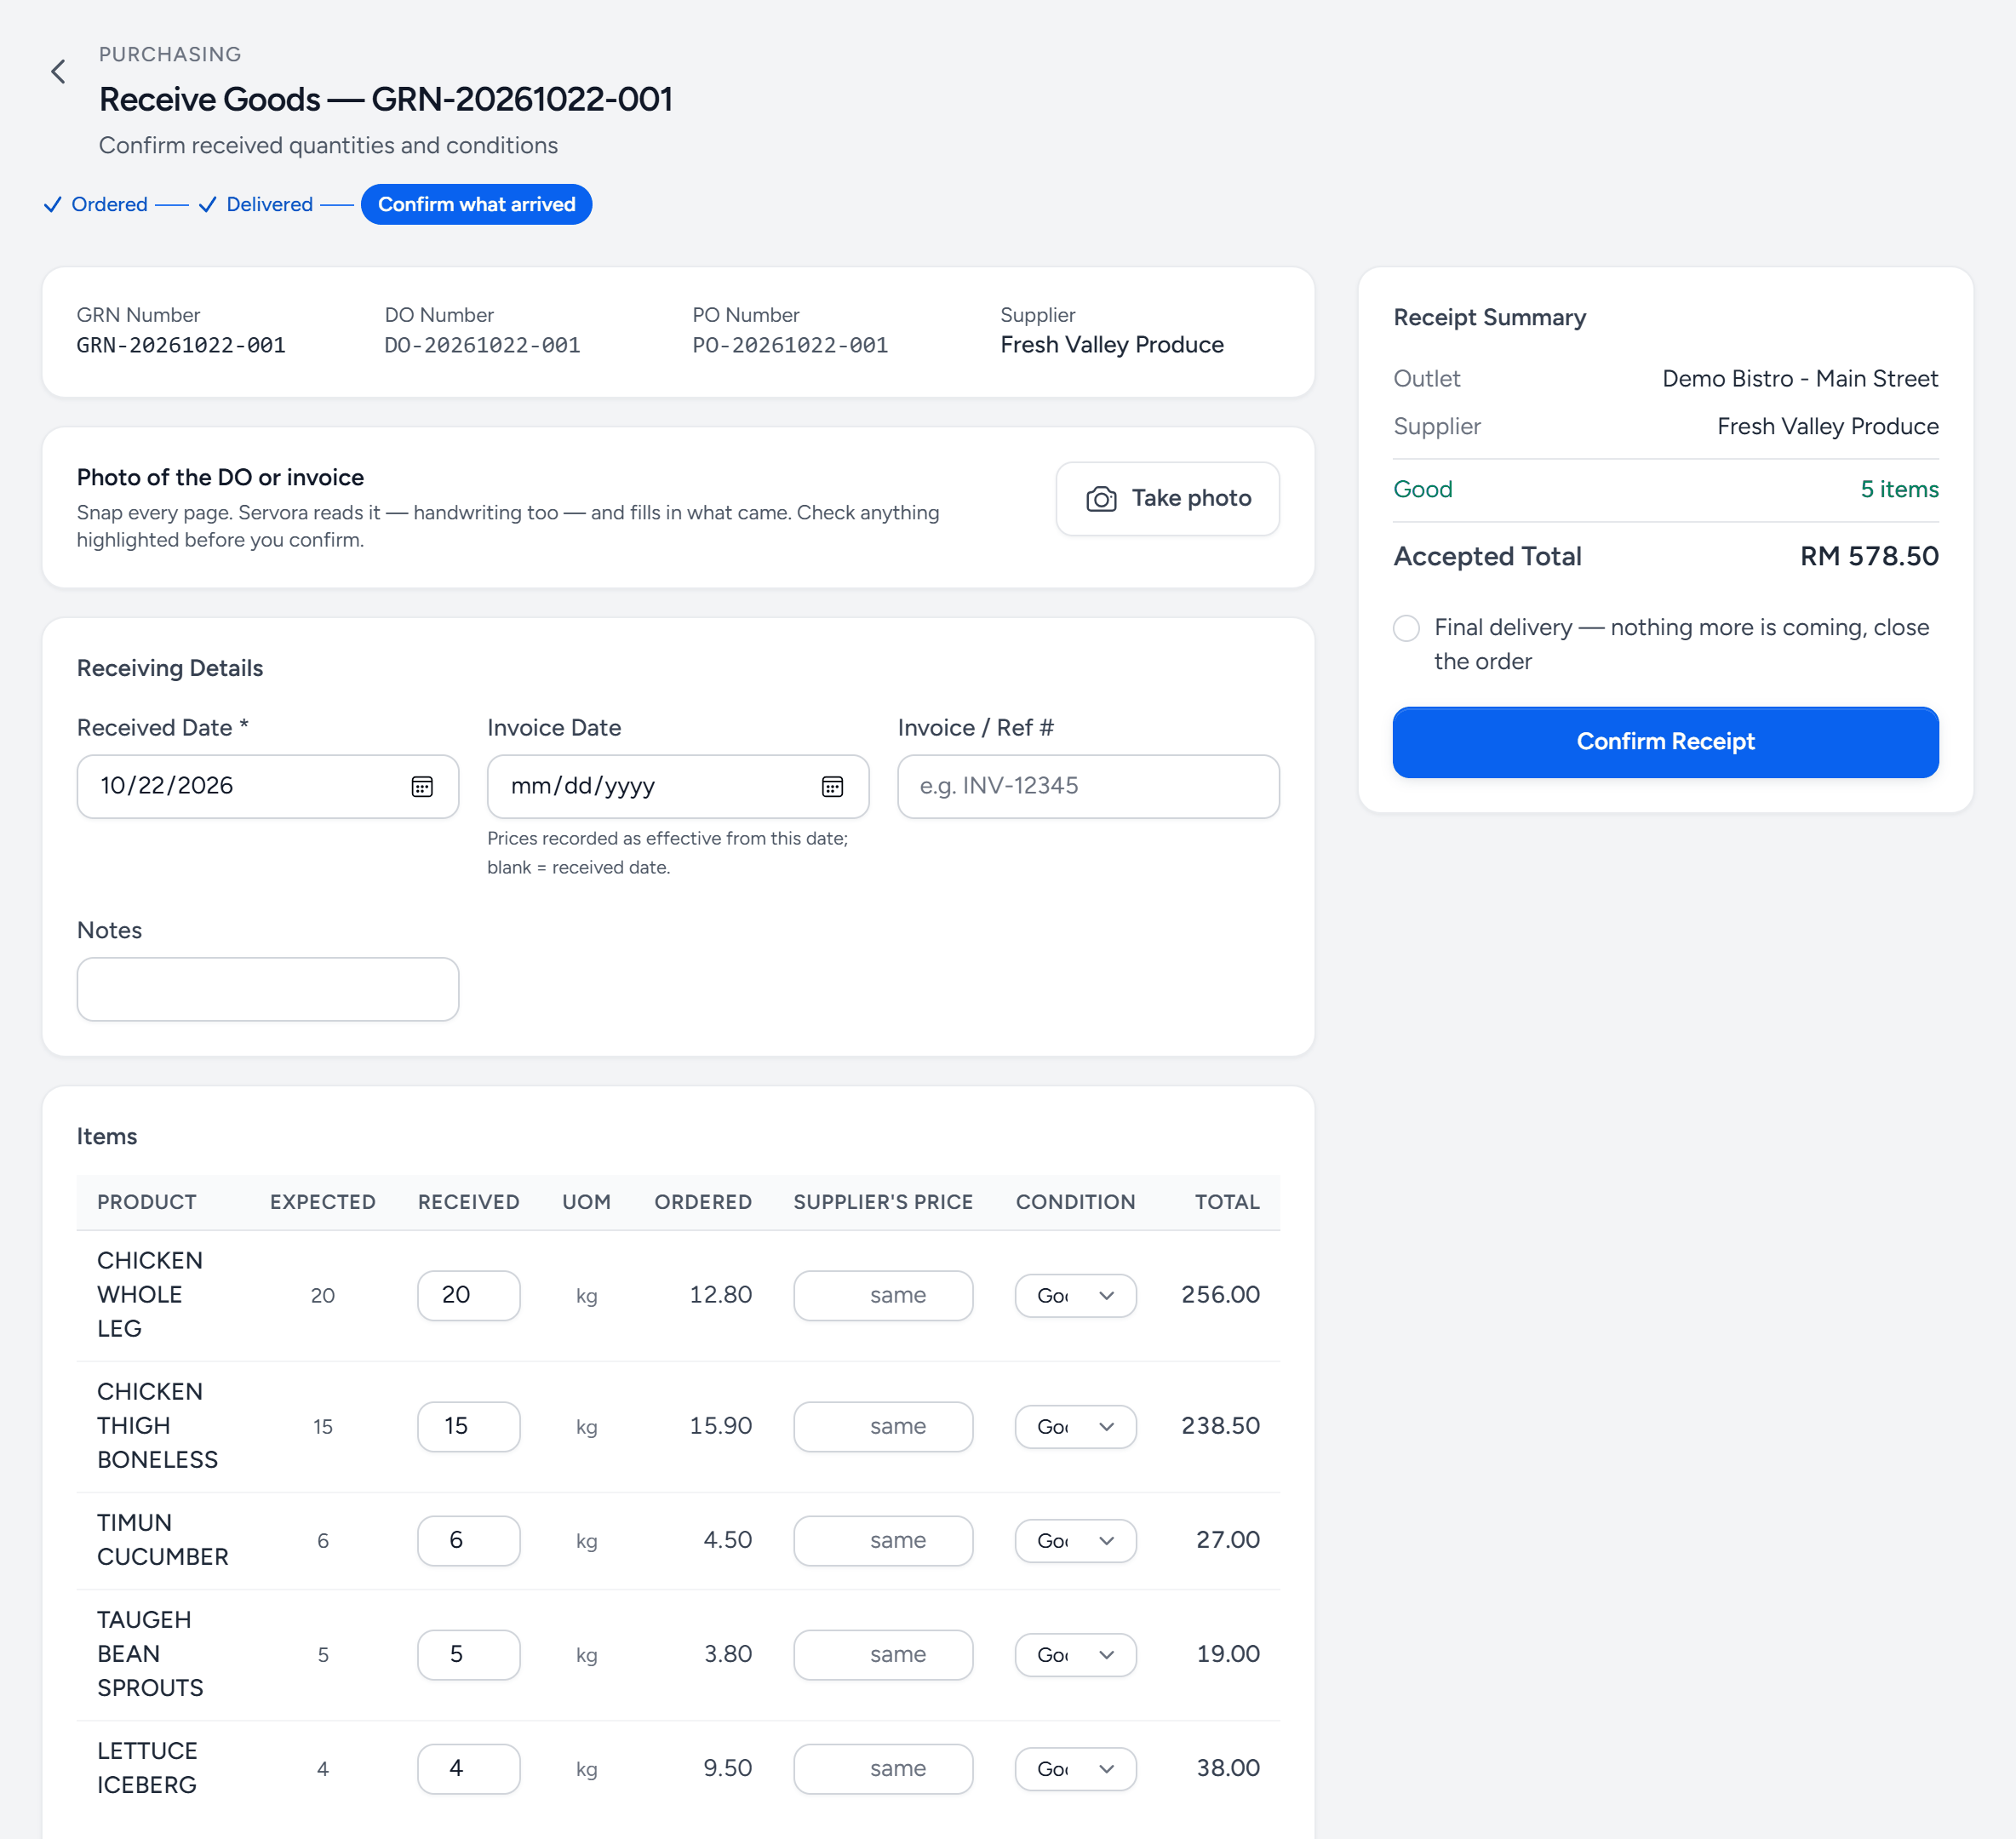Viewport: 2016px width, 1839px height.
Task: Edit received quantity for Taugeh Bean Sprouts
Action: click(x=468, y=1655)
